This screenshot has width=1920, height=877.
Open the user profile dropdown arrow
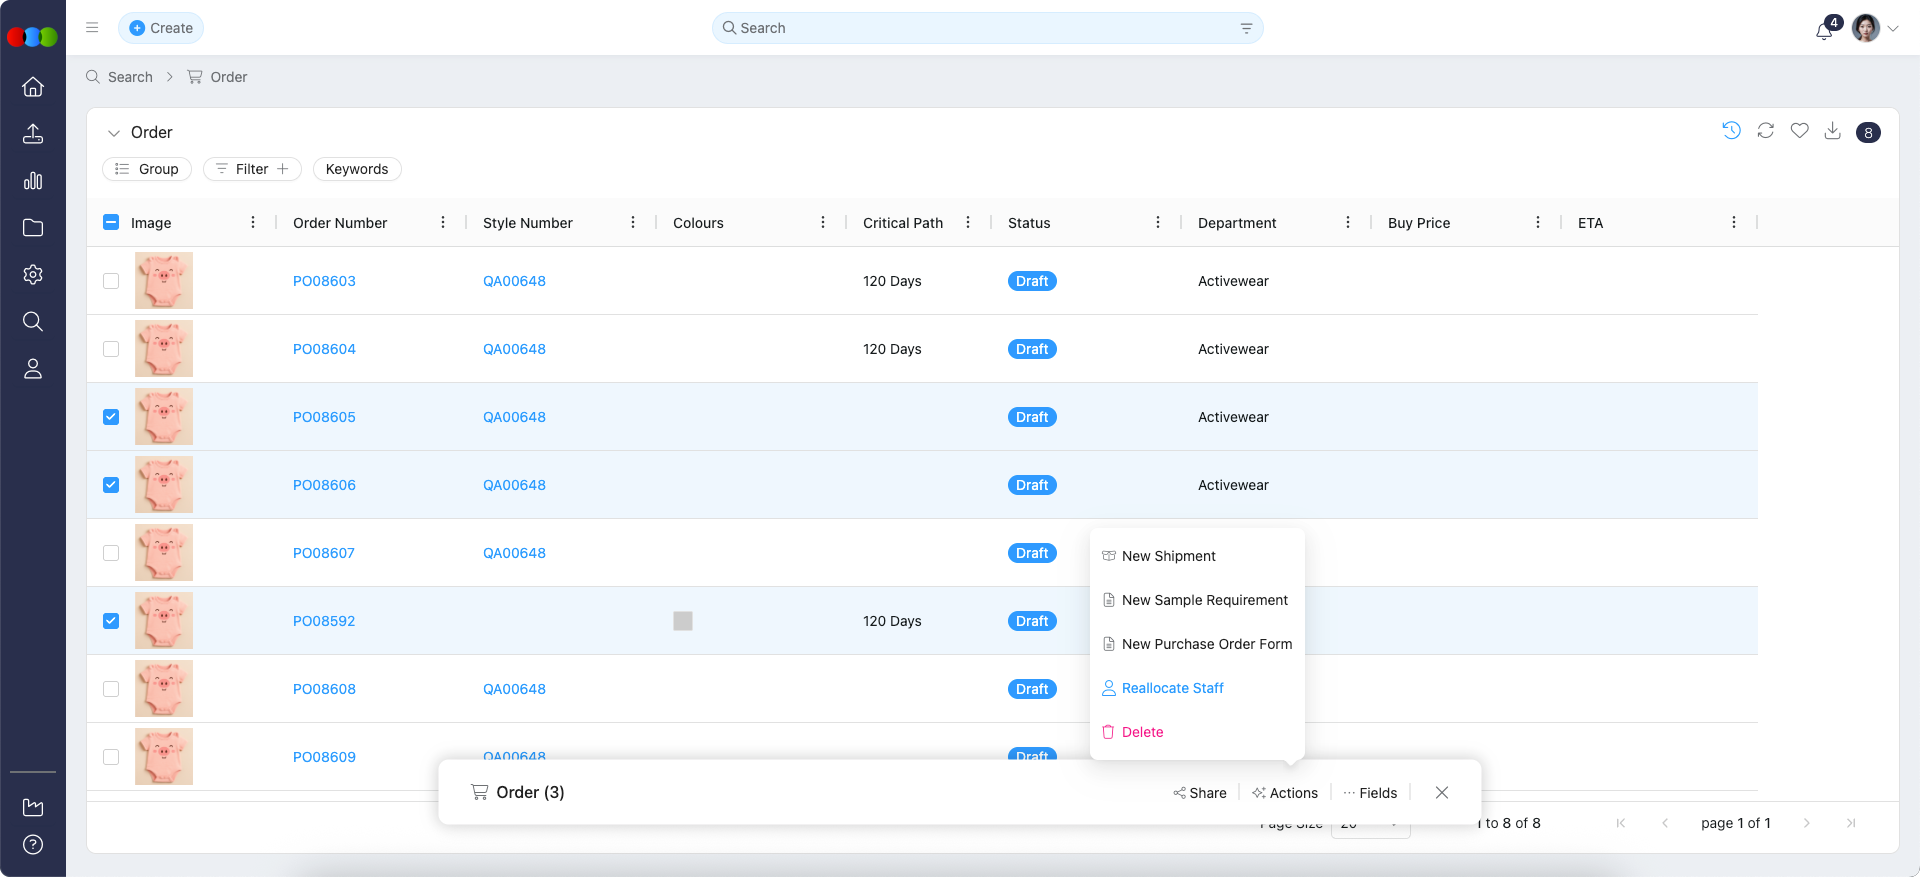pos(1893,29)
